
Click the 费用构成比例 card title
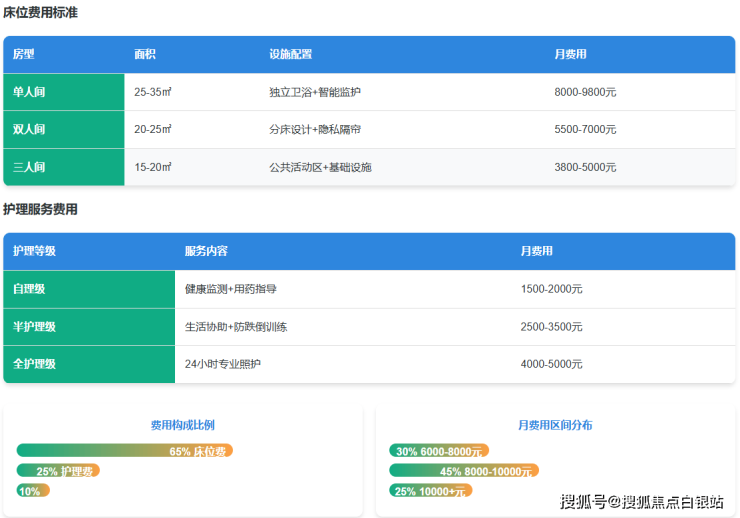pos(182,425)
